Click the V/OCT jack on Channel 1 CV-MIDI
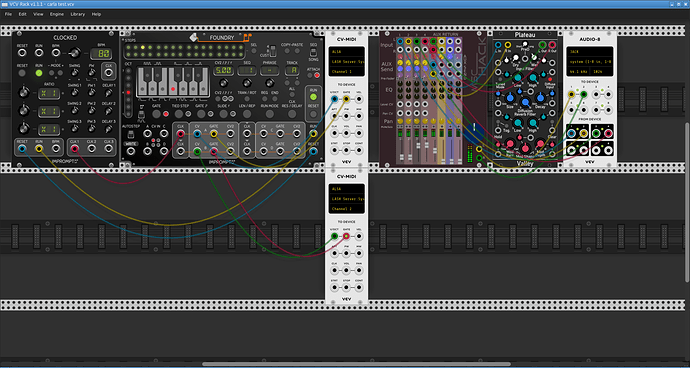Viewport: 690px width, 368px height. [334, 99]
